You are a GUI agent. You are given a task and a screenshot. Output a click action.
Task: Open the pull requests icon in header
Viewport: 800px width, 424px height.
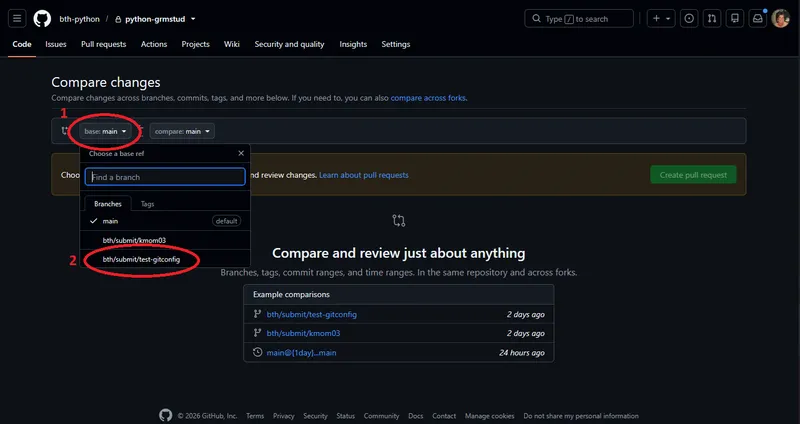pyautogui.click(x=712, y=19)
